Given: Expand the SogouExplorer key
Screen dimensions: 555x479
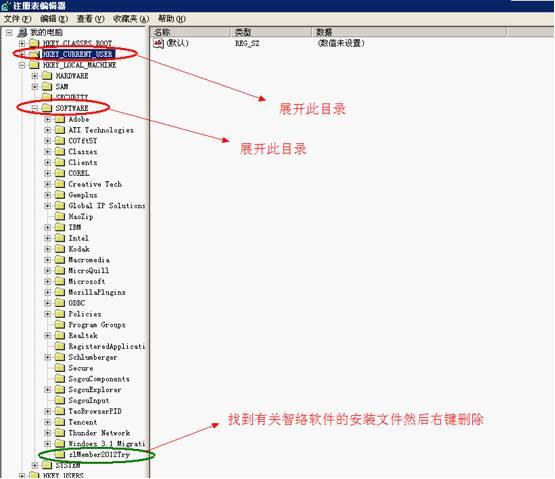Looking at the screenshot, I should coord(47,390).
